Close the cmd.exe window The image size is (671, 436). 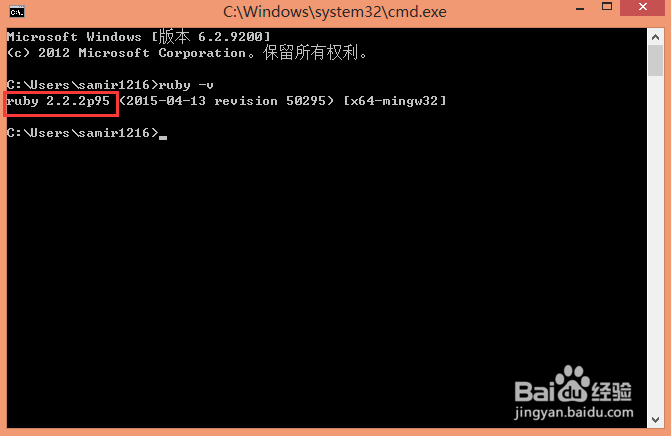pos(642,8)
